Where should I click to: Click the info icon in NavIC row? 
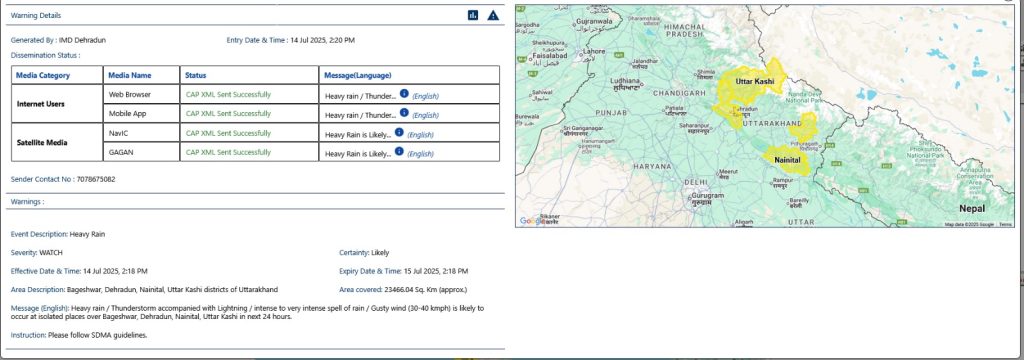point(399,133)
